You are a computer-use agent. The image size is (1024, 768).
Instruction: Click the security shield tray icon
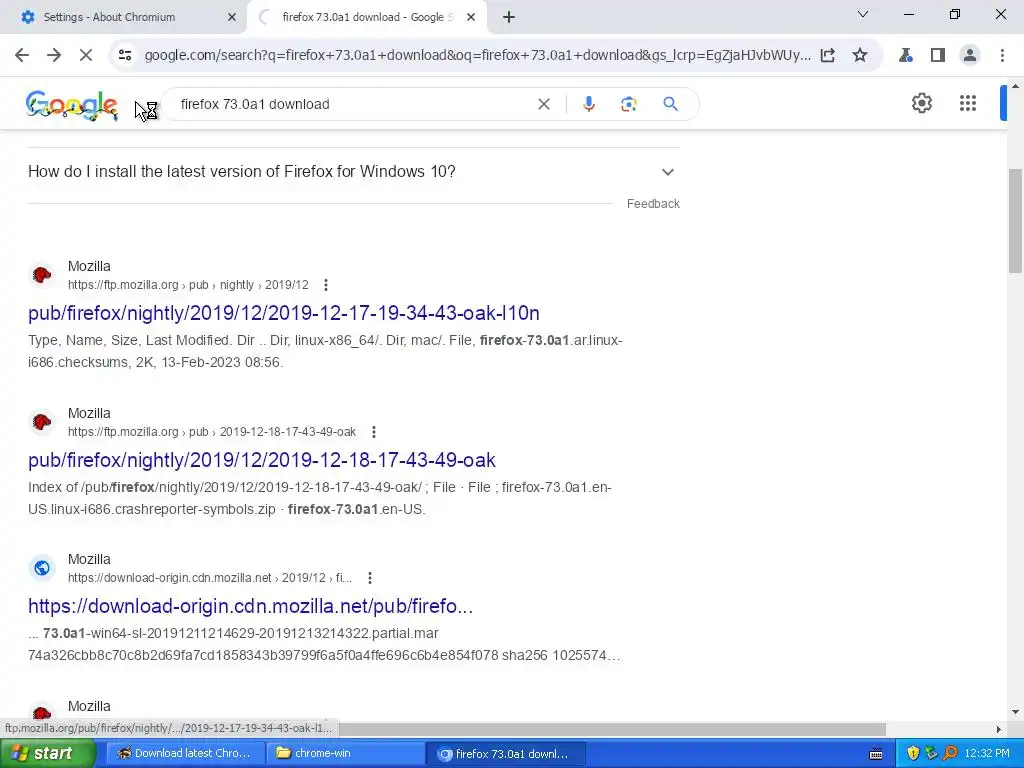(x=913, y=754)
